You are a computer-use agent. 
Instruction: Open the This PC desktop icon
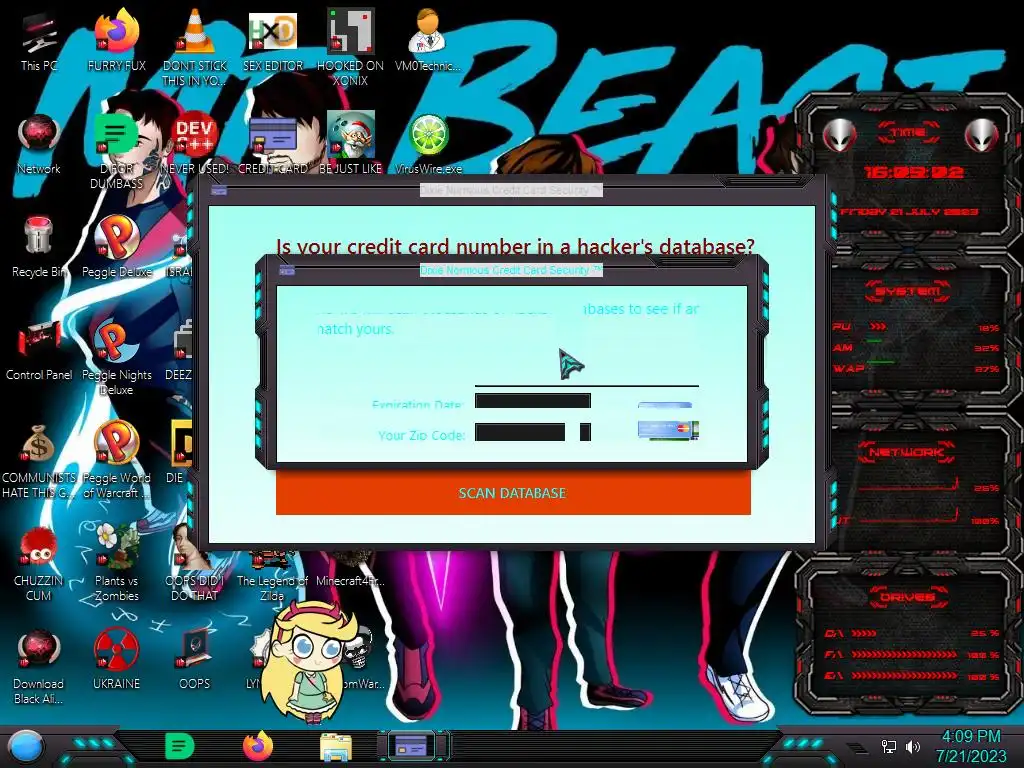[39, 40]
